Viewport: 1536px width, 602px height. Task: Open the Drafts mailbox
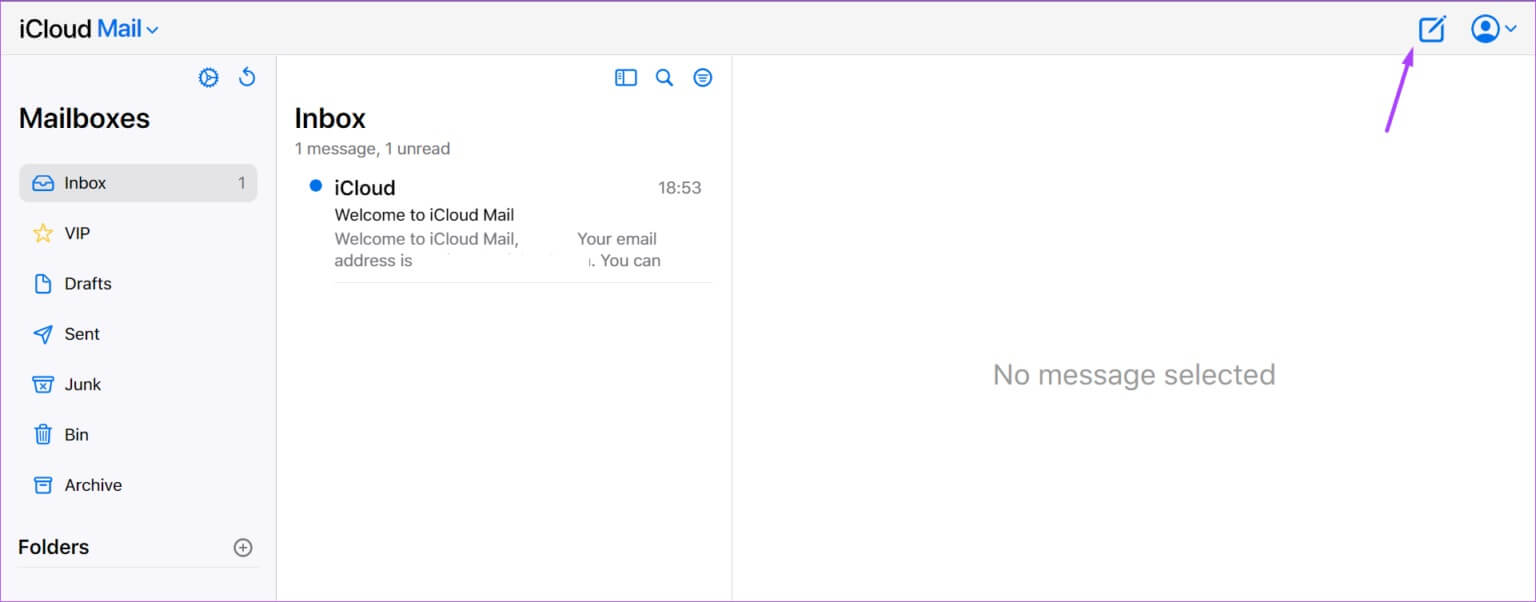138,284
